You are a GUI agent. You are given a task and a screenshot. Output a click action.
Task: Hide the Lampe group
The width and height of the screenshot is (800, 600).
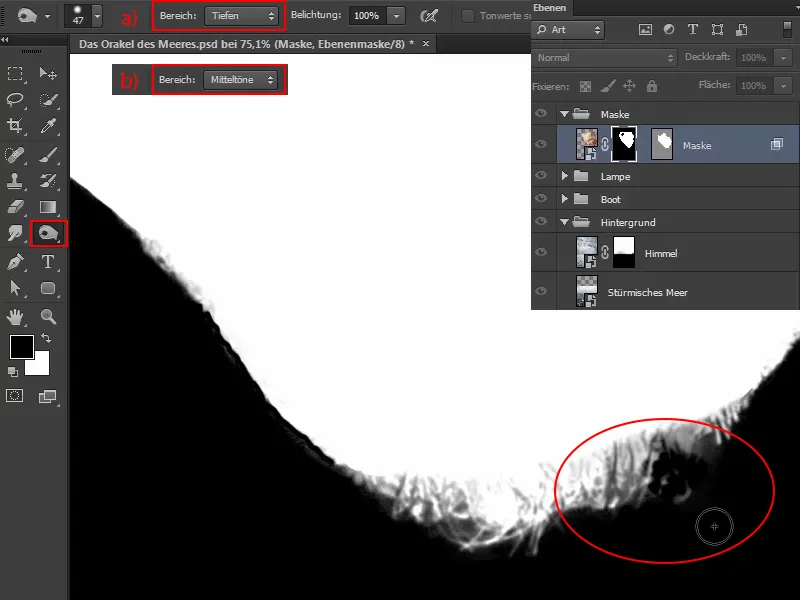click(541, 175)
